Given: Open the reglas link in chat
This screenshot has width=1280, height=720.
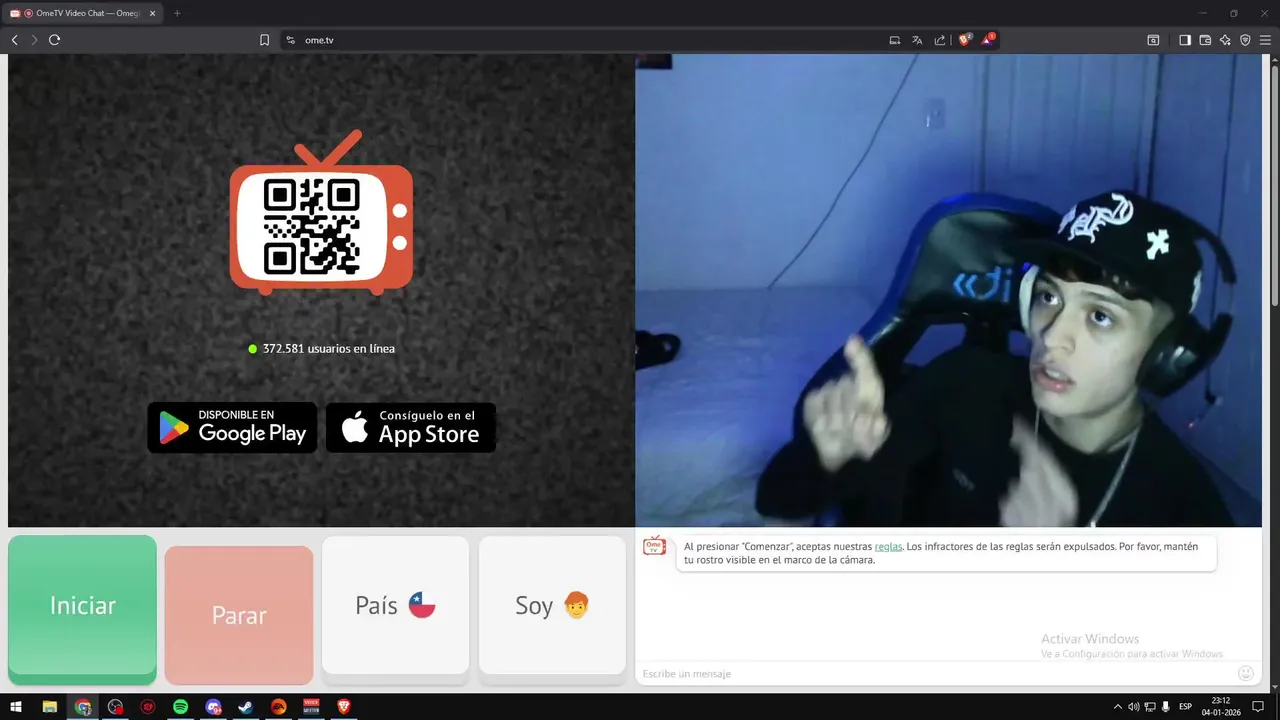Looking at the screenshot, I should [888, 547].
